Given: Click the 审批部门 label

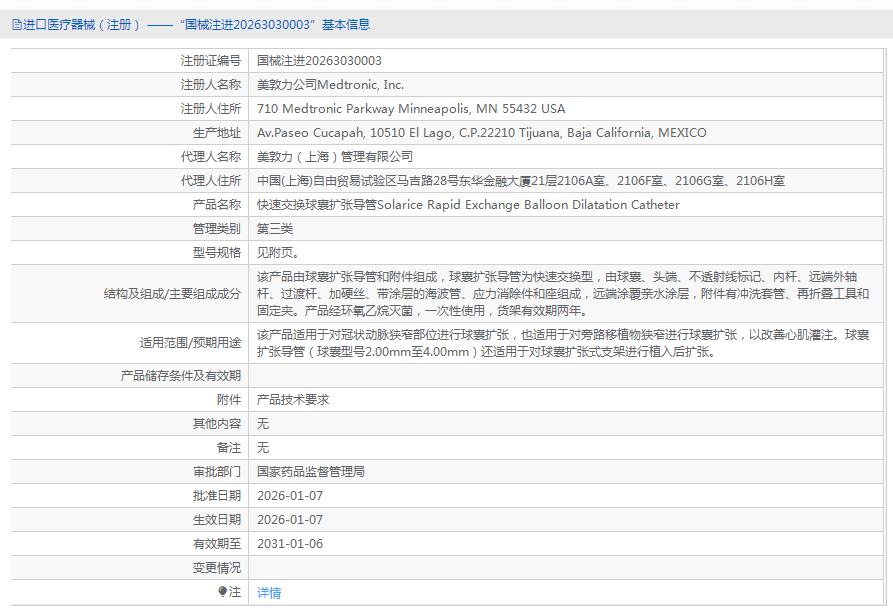Looking at the screenshot, I should click(216, 472).
